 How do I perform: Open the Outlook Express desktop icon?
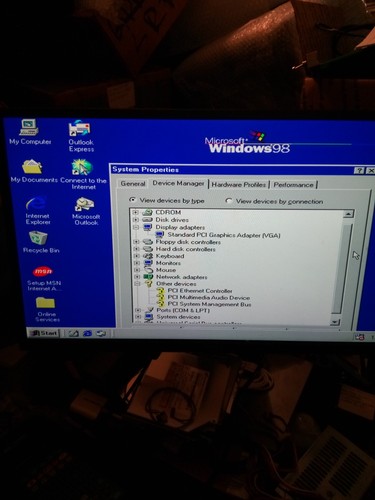[x=80, y=136]
